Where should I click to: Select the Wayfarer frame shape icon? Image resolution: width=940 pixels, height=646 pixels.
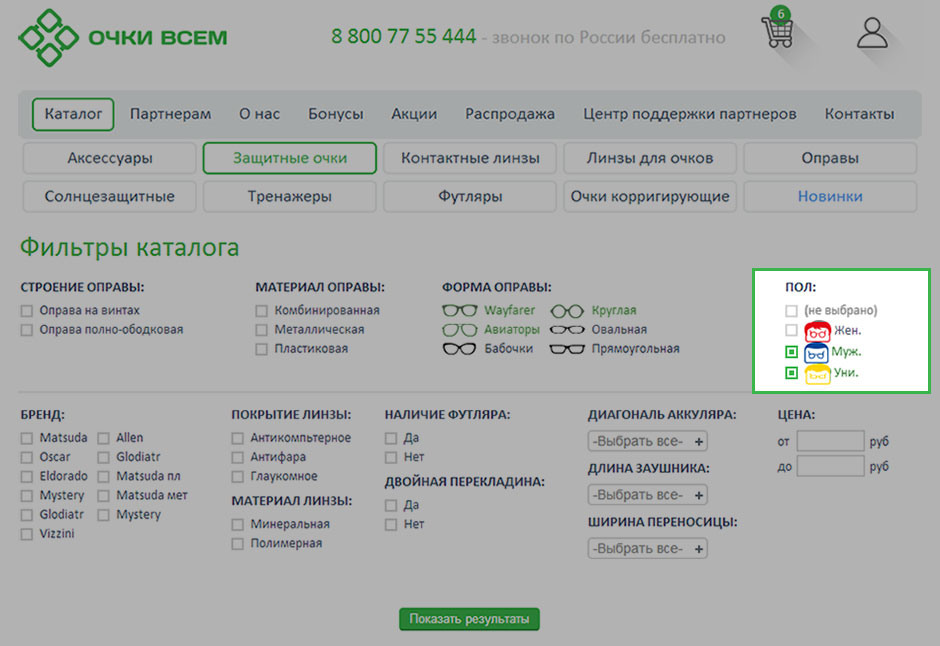tap(460, 310)
